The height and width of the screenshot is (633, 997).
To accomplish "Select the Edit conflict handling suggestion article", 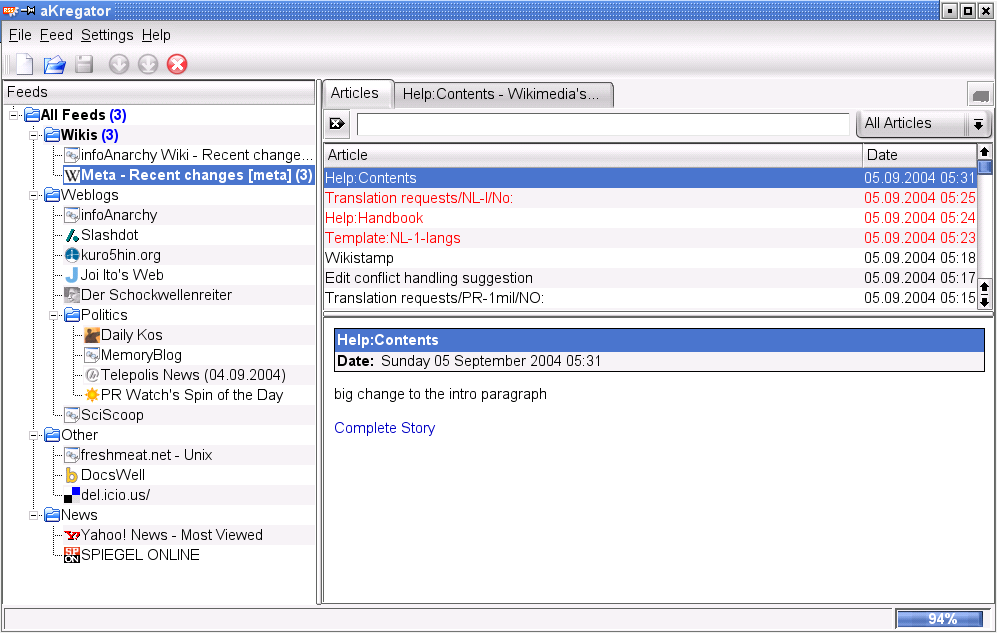I will [650, 278].
